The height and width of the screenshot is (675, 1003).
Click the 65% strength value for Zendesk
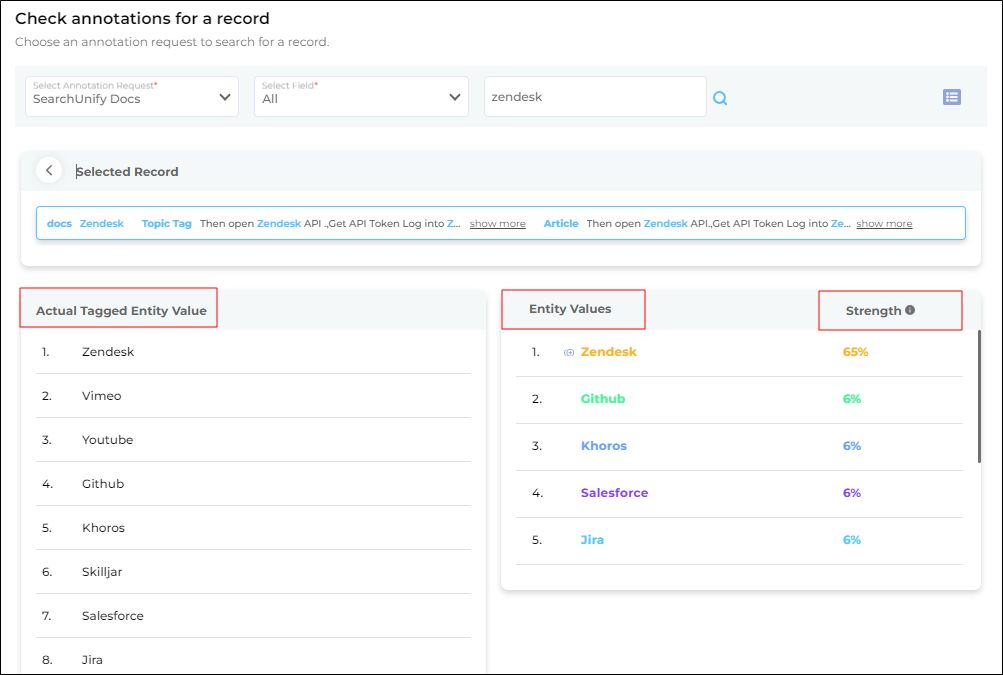[855, 352]
